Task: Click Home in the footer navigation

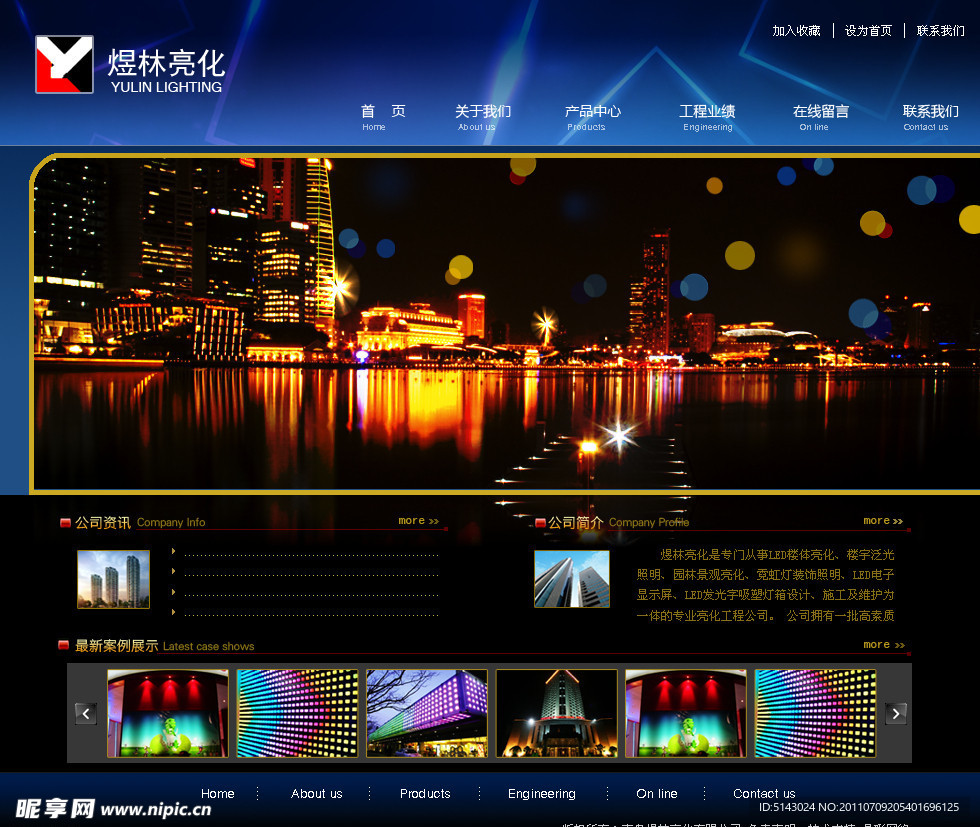Action: (x=218, y=793)
